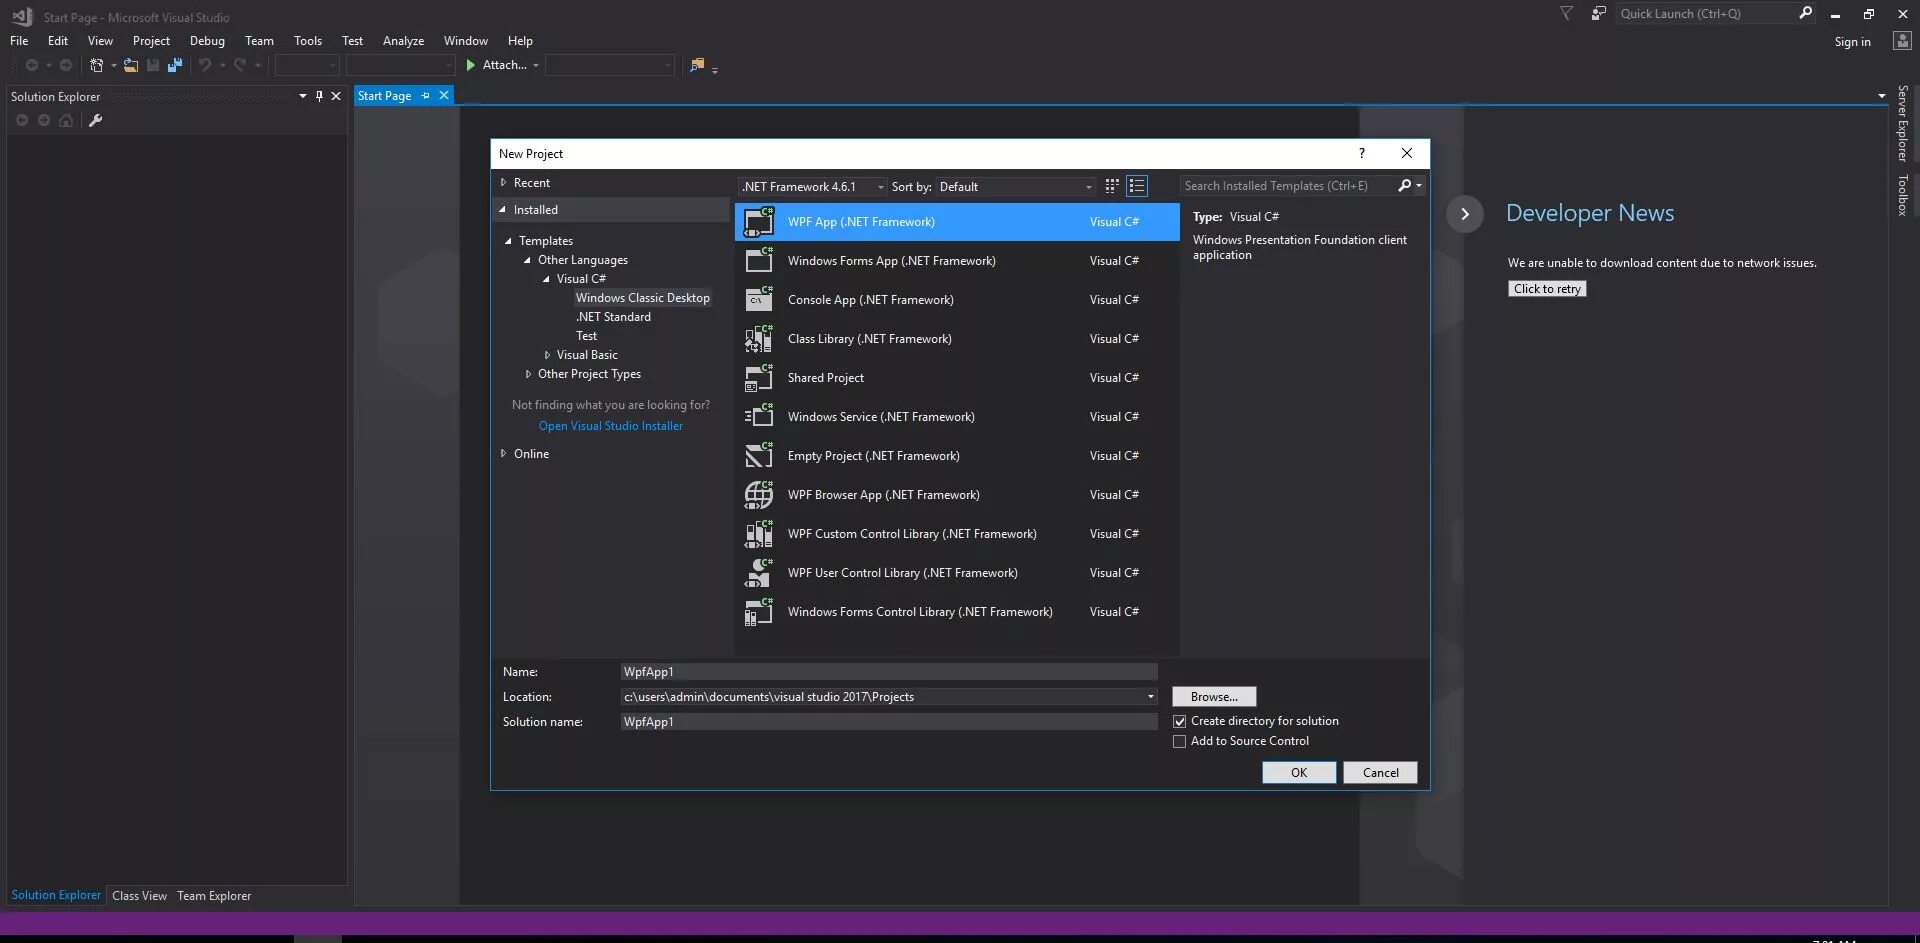Click the Search Installed Templates box
Viewport: 1920px width, 943px height.
pos(1288,186)
